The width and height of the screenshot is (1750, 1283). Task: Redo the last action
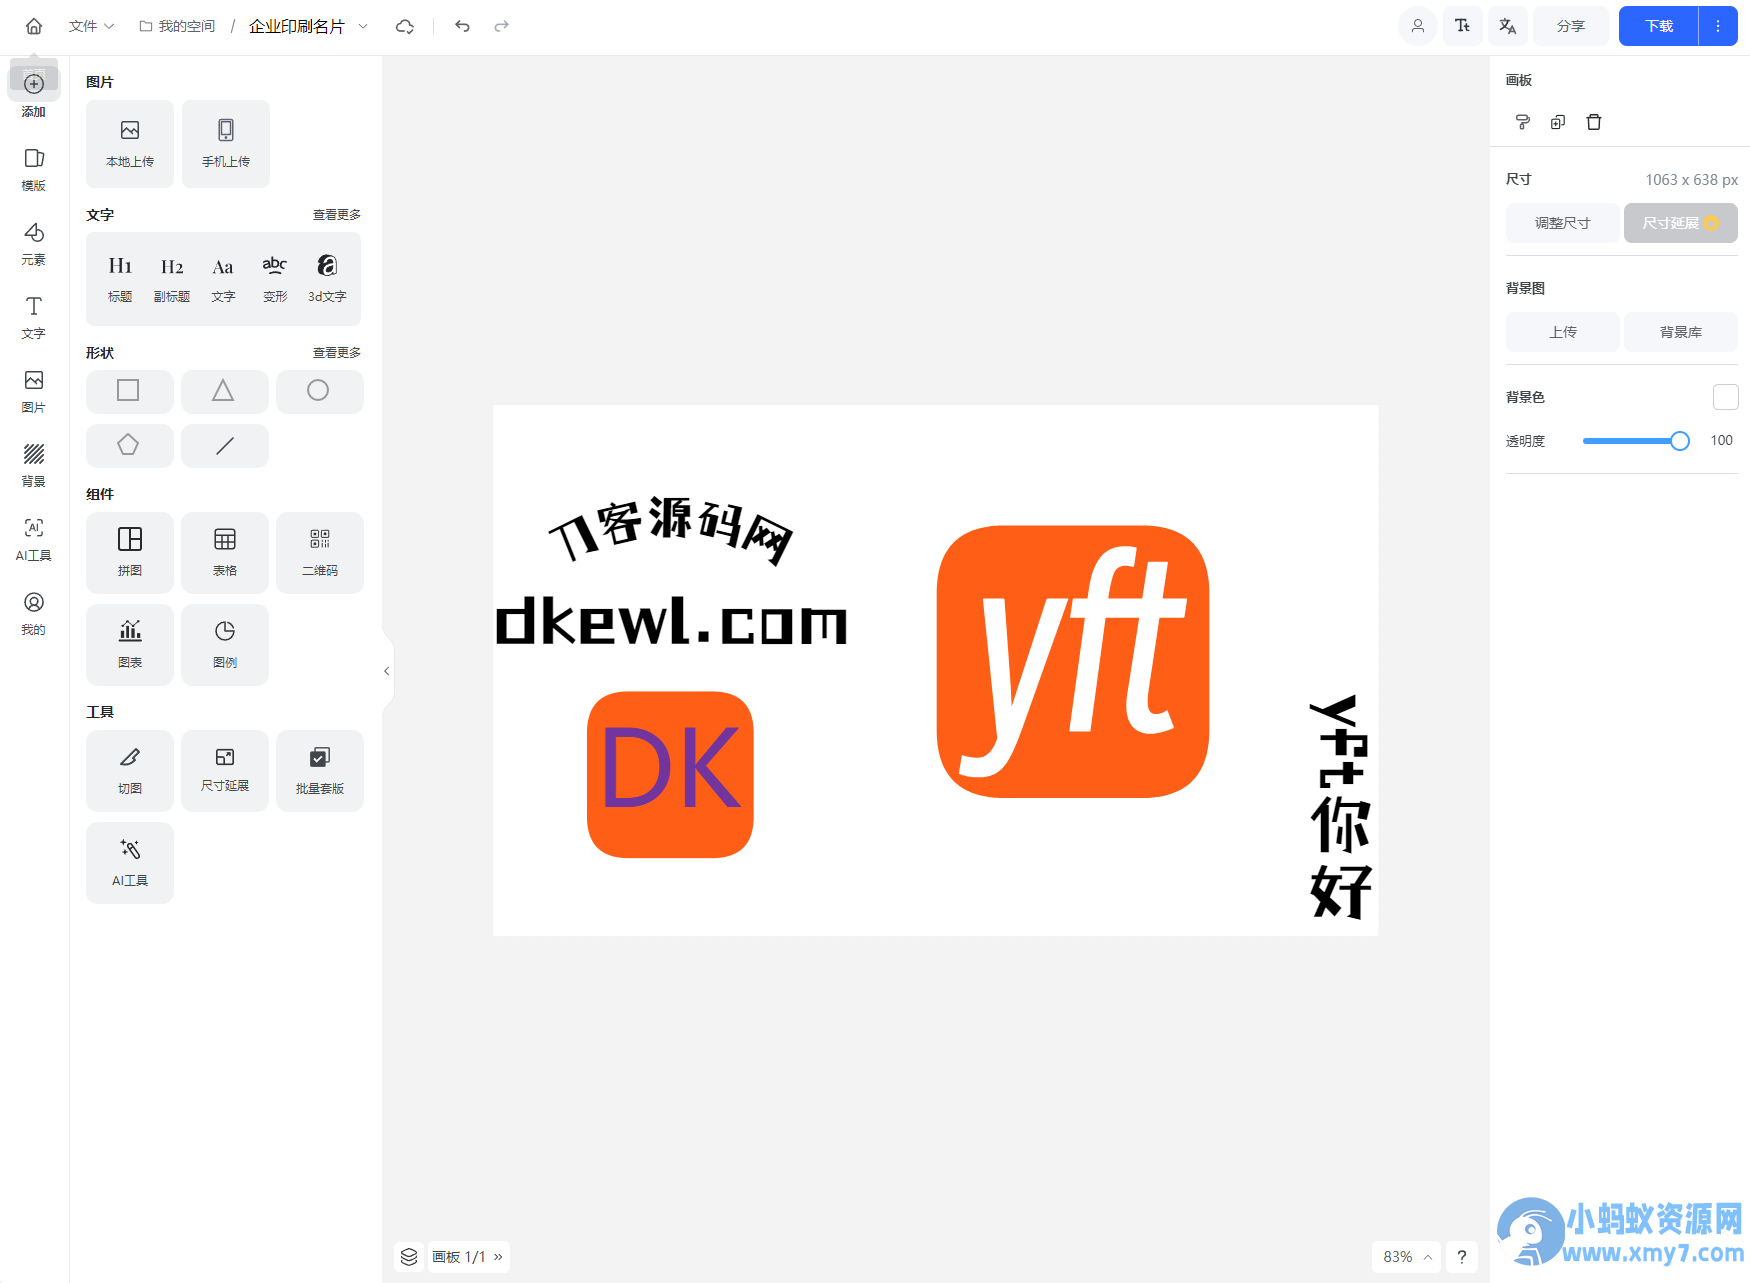tap(502, 26)
